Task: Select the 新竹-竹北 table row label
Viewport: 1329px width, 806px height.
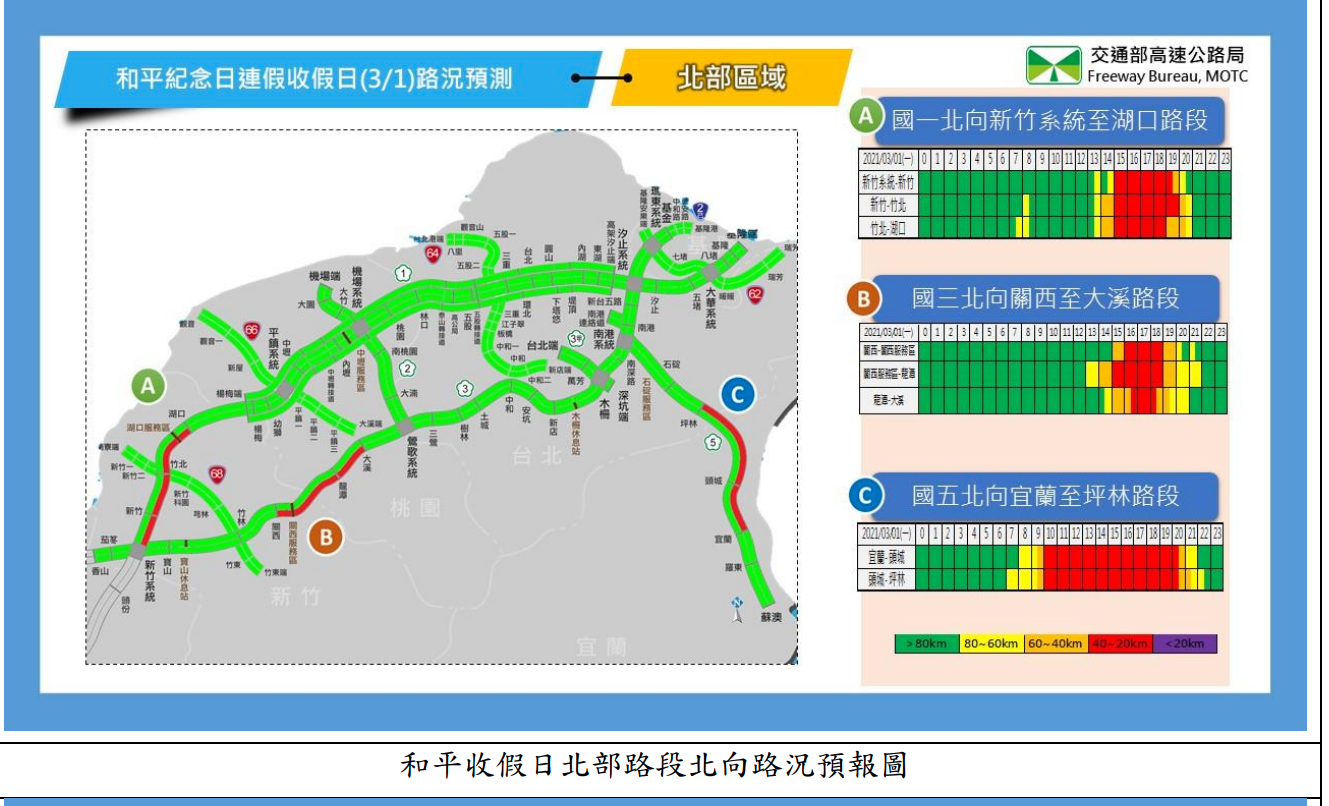Action: pyautogui.click(x=888, y=205)
